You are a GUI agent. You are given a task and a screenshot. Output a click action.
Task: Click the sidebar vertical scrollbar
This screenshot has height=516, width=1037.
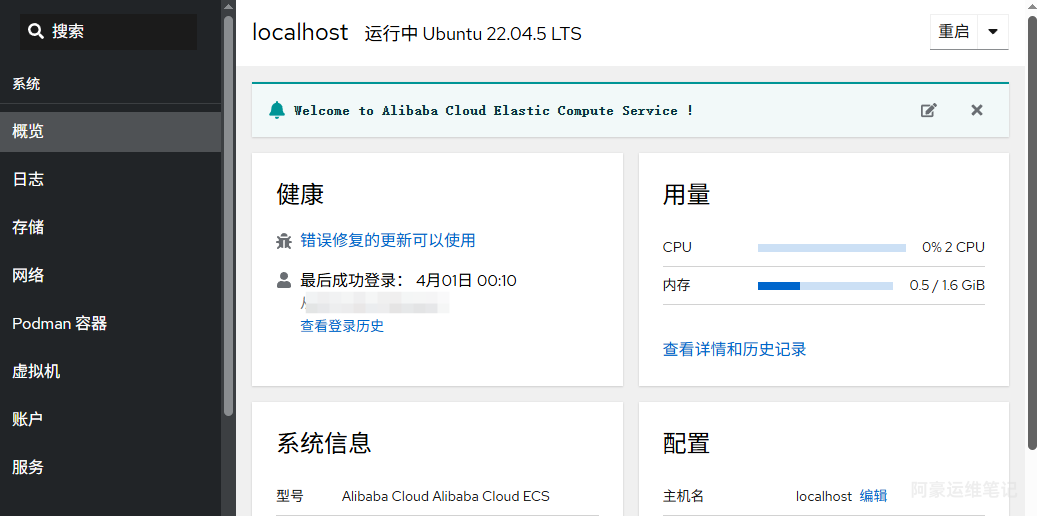point(228,216)
